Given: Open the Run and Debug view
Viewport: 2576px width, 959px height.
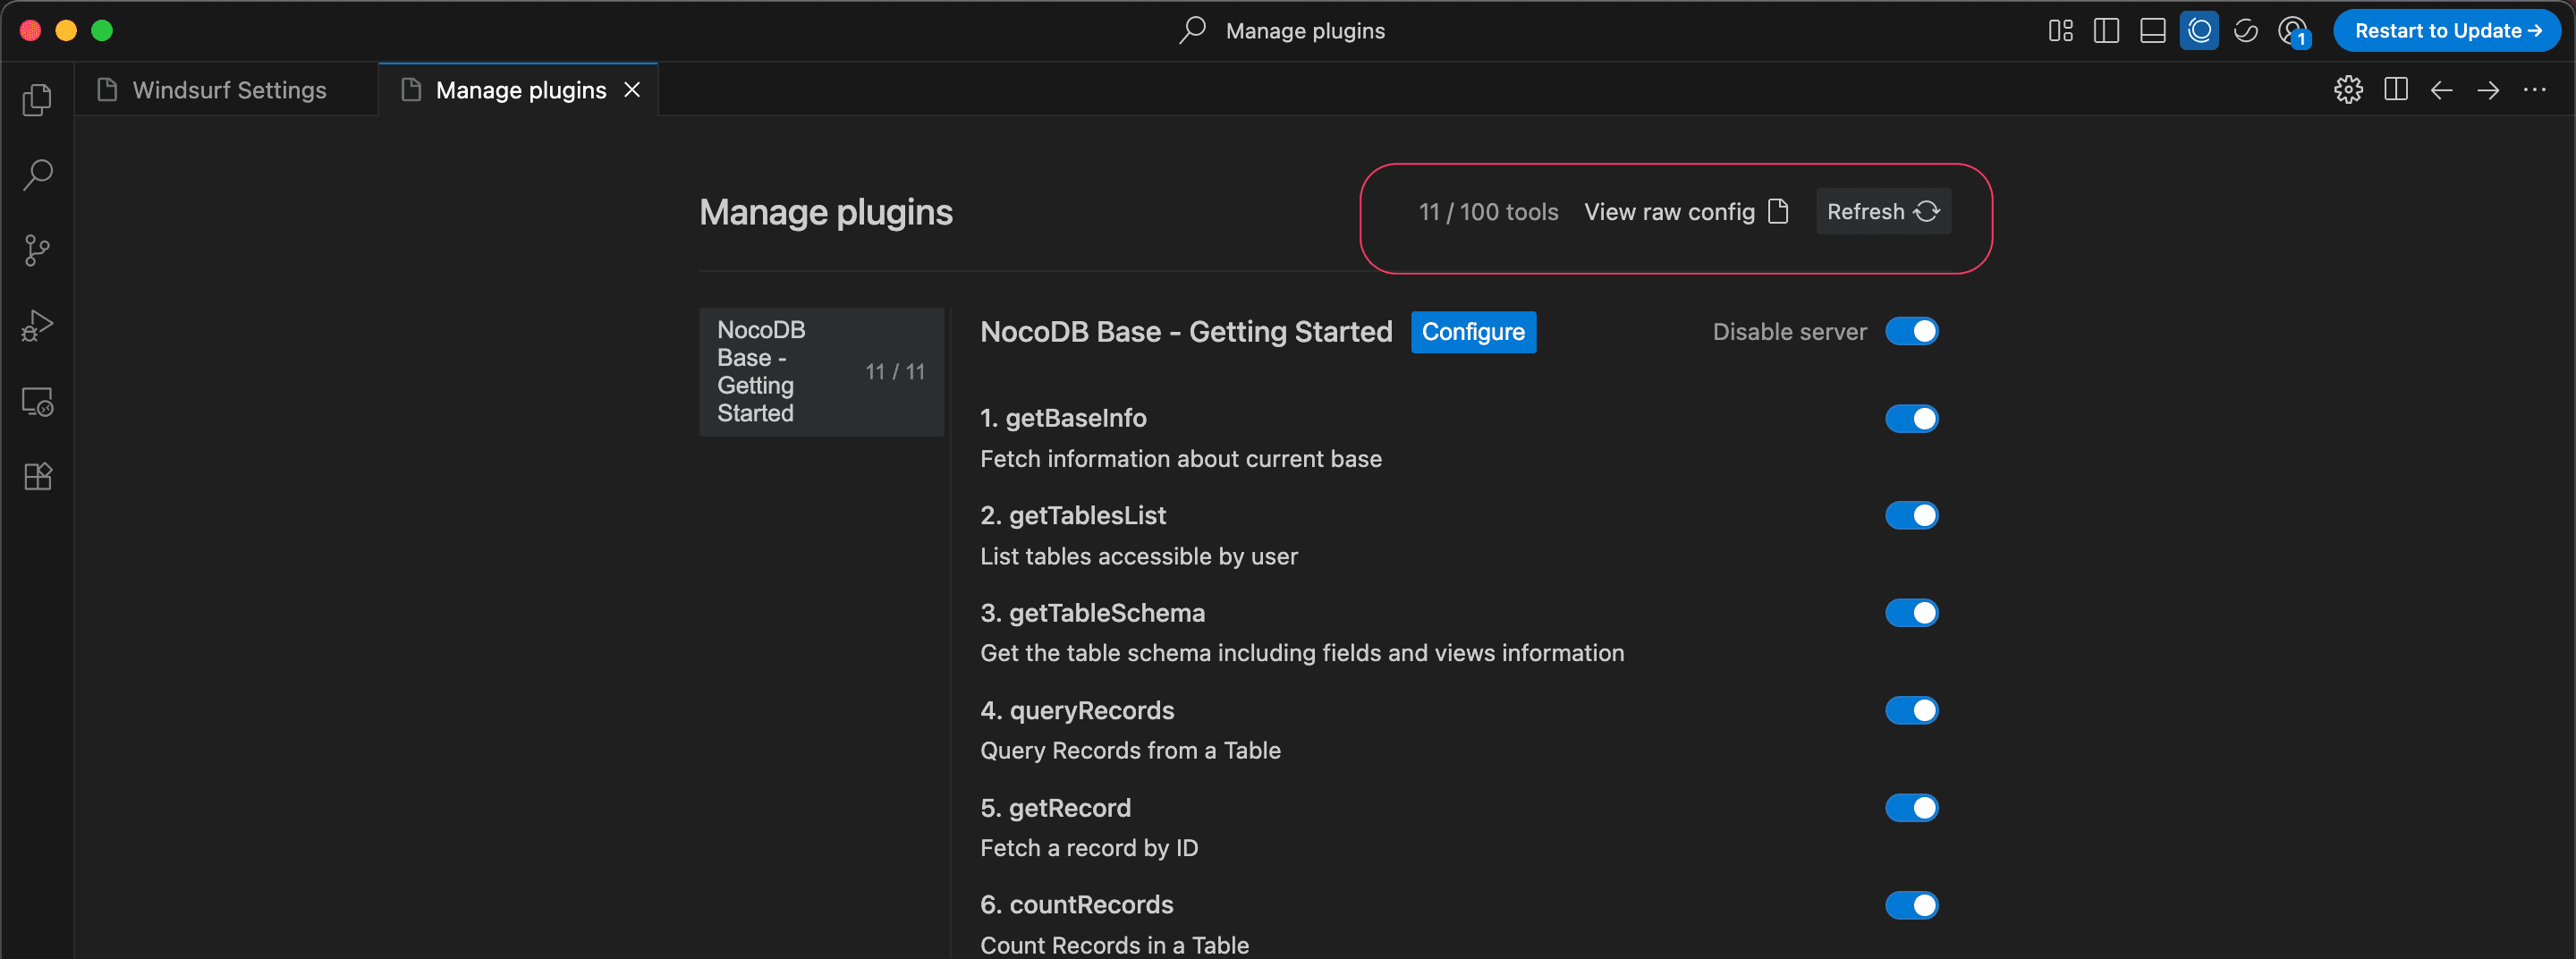Looking at the screenshot, I should (37, 326).
